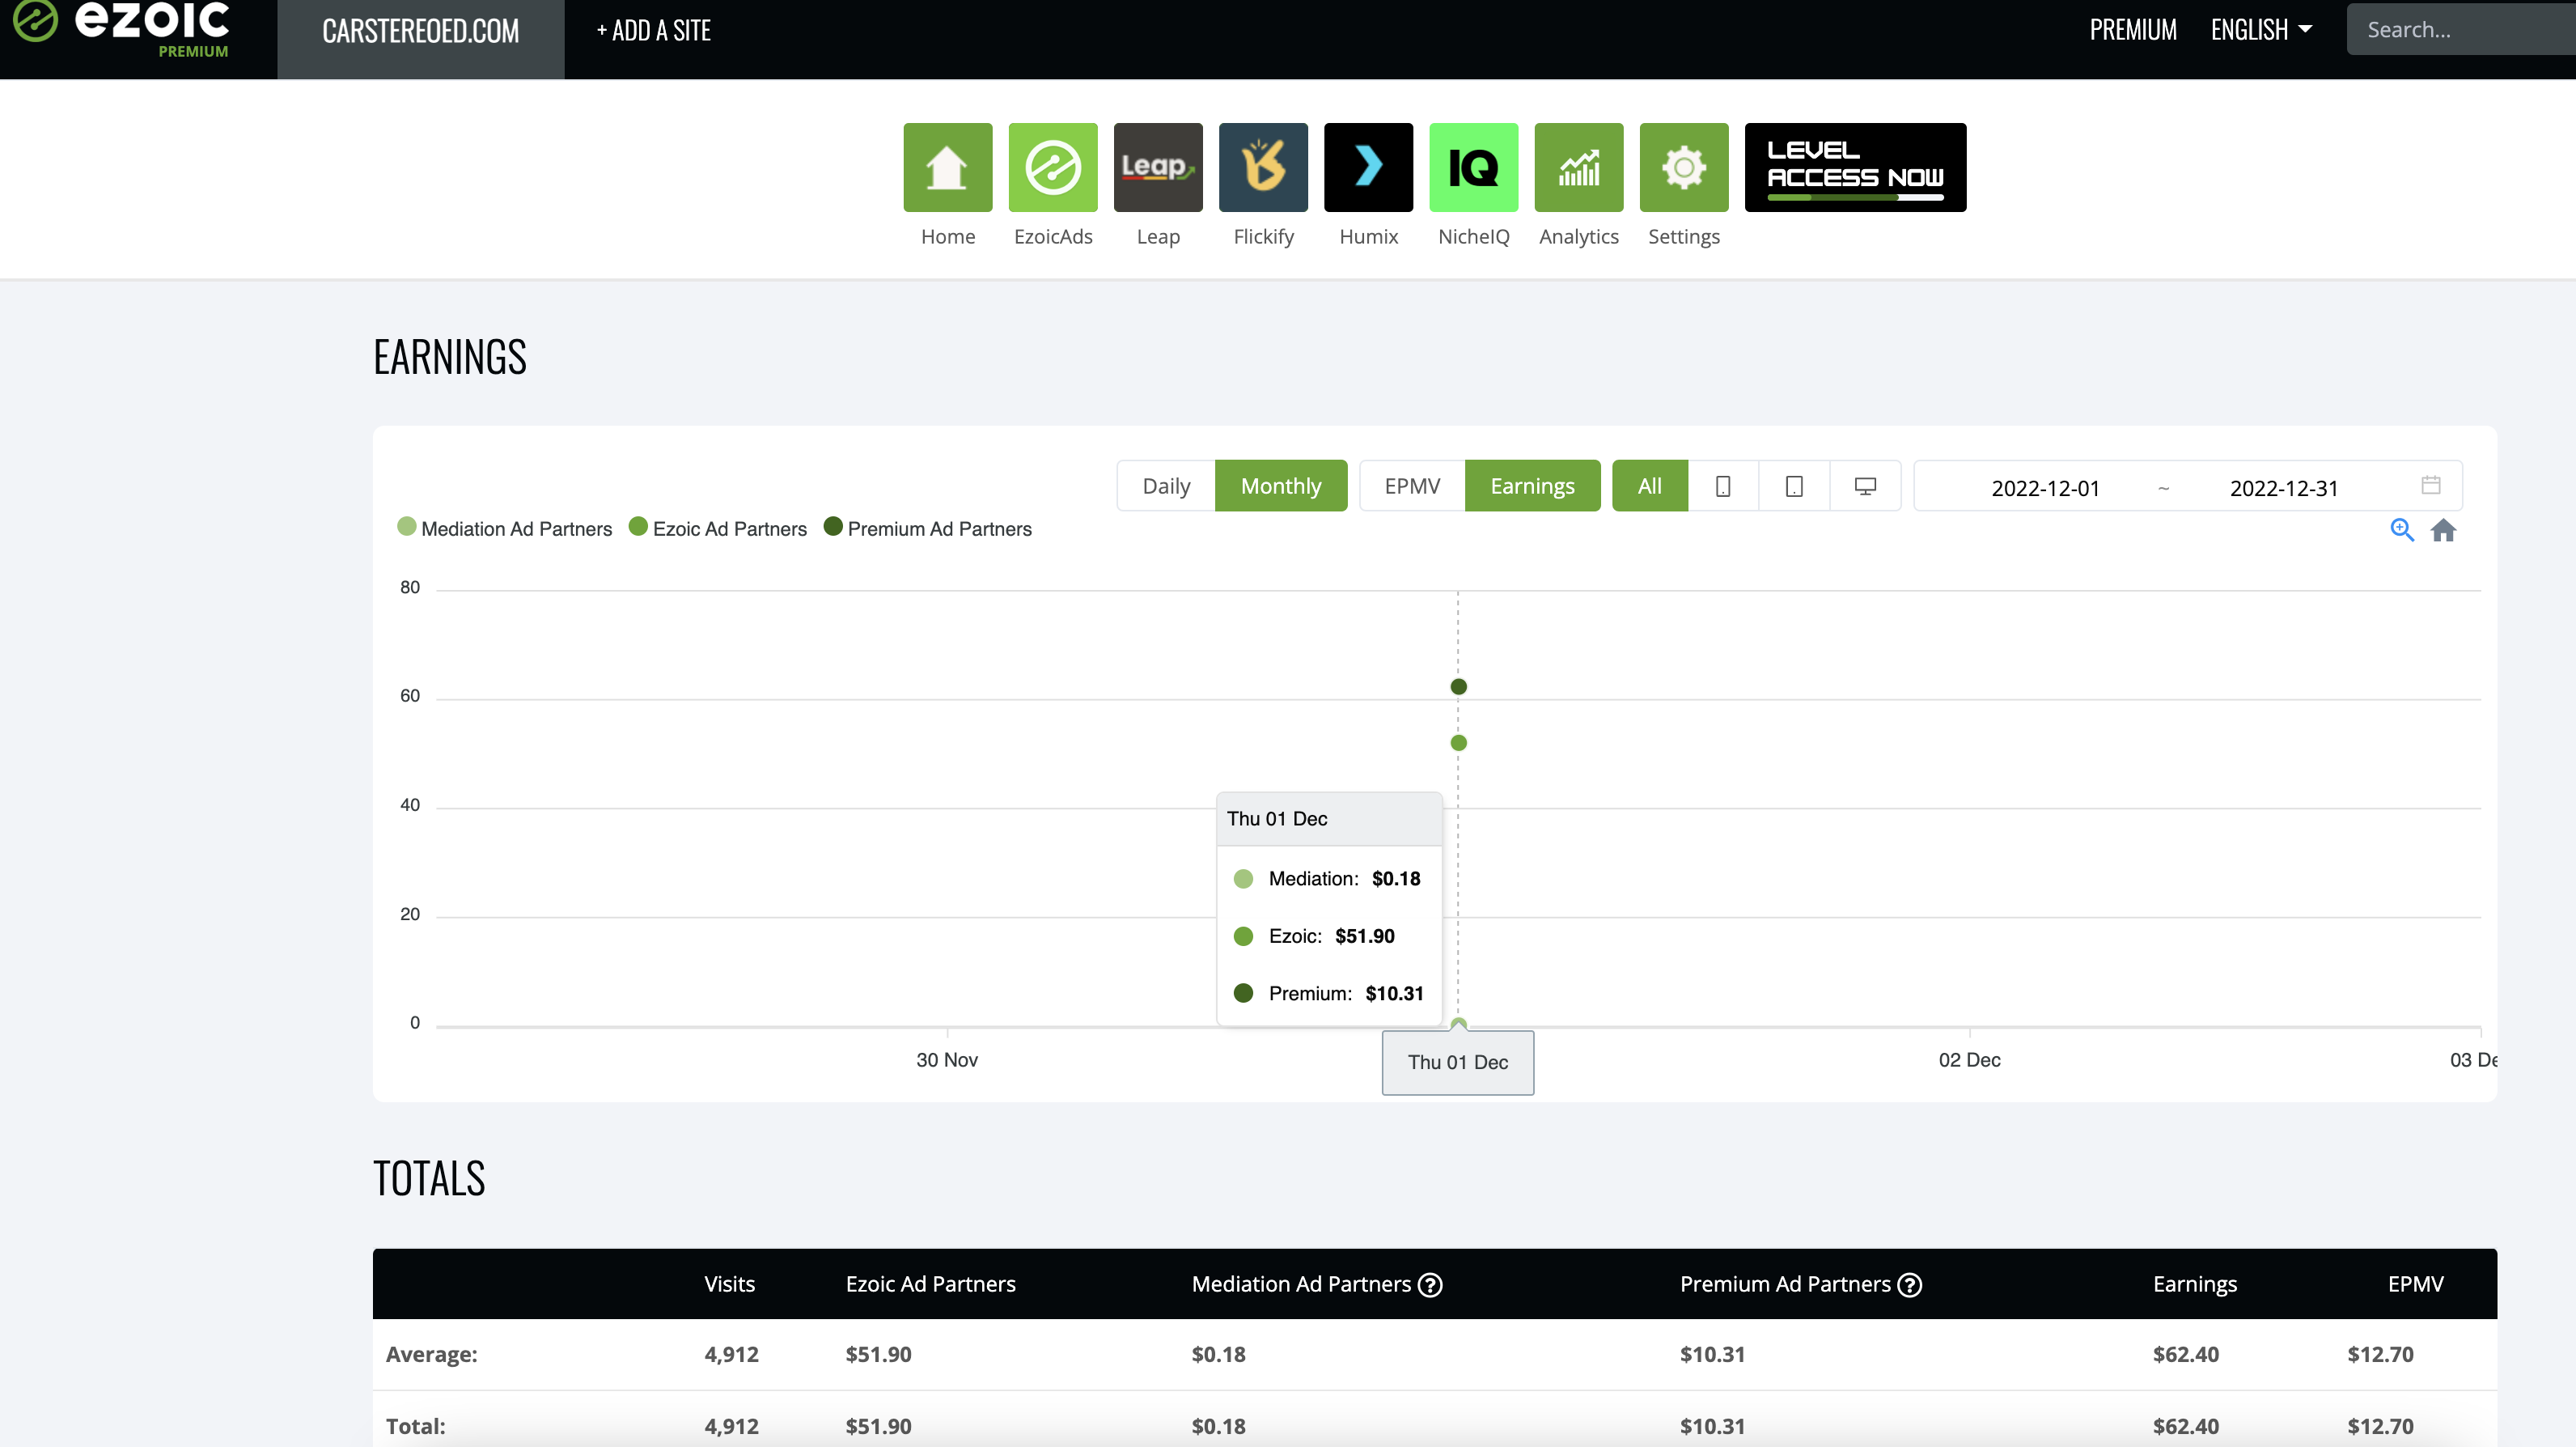Click Average row visits 4,912
Image resolution: width=2576 pixels, height=1447 pixels.
point(731,1354)
